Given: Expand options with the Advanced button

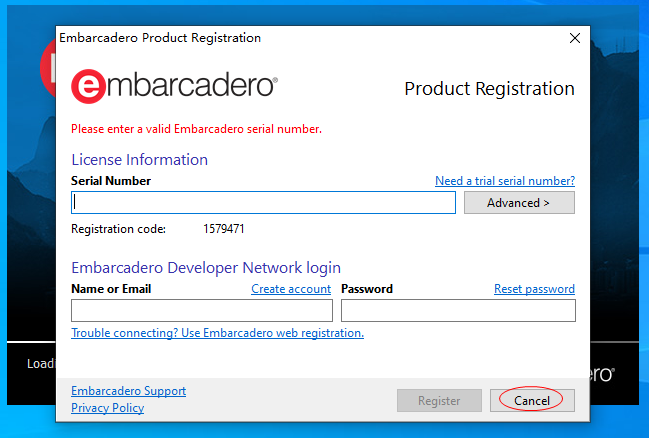Looking at the screenshot, I should [519, 203].
